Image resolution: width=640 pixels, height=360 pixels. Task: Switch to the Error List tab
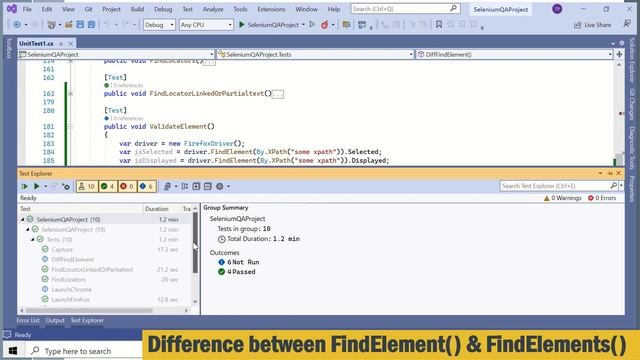click(x=28, y=320)
